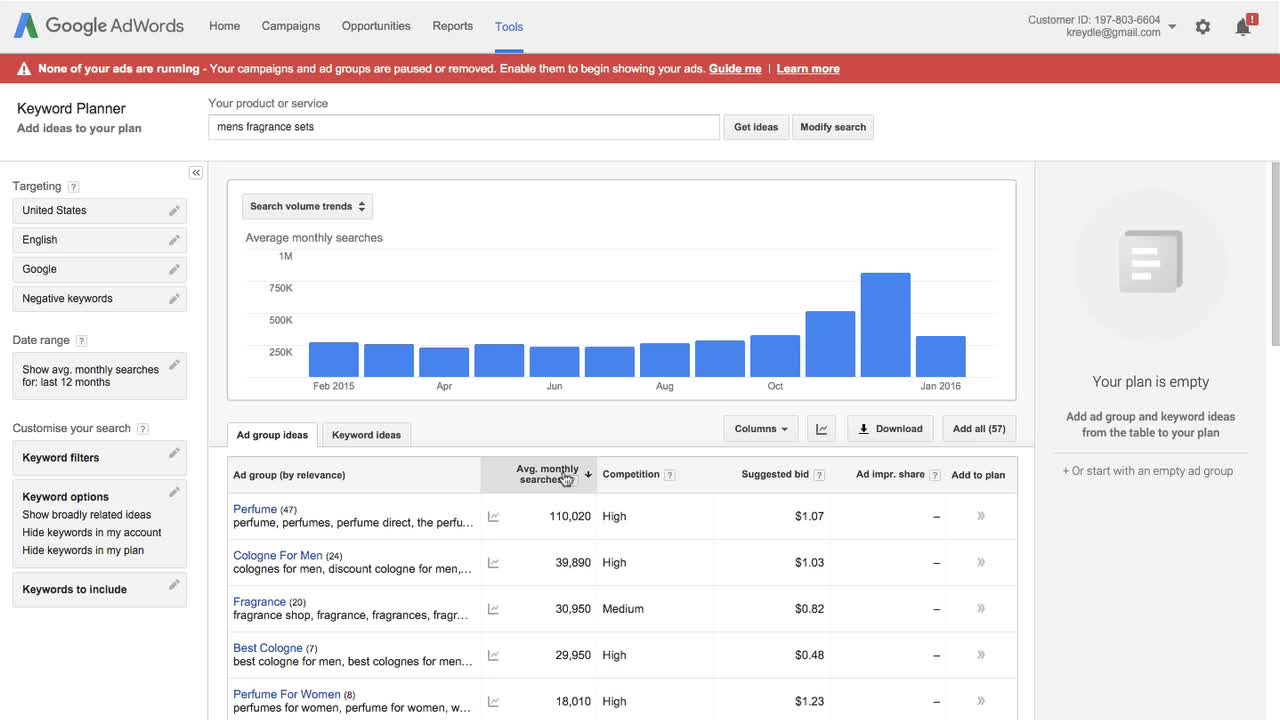Open the Campaigns menu
1280x720 pixels.
click(291, 26)
